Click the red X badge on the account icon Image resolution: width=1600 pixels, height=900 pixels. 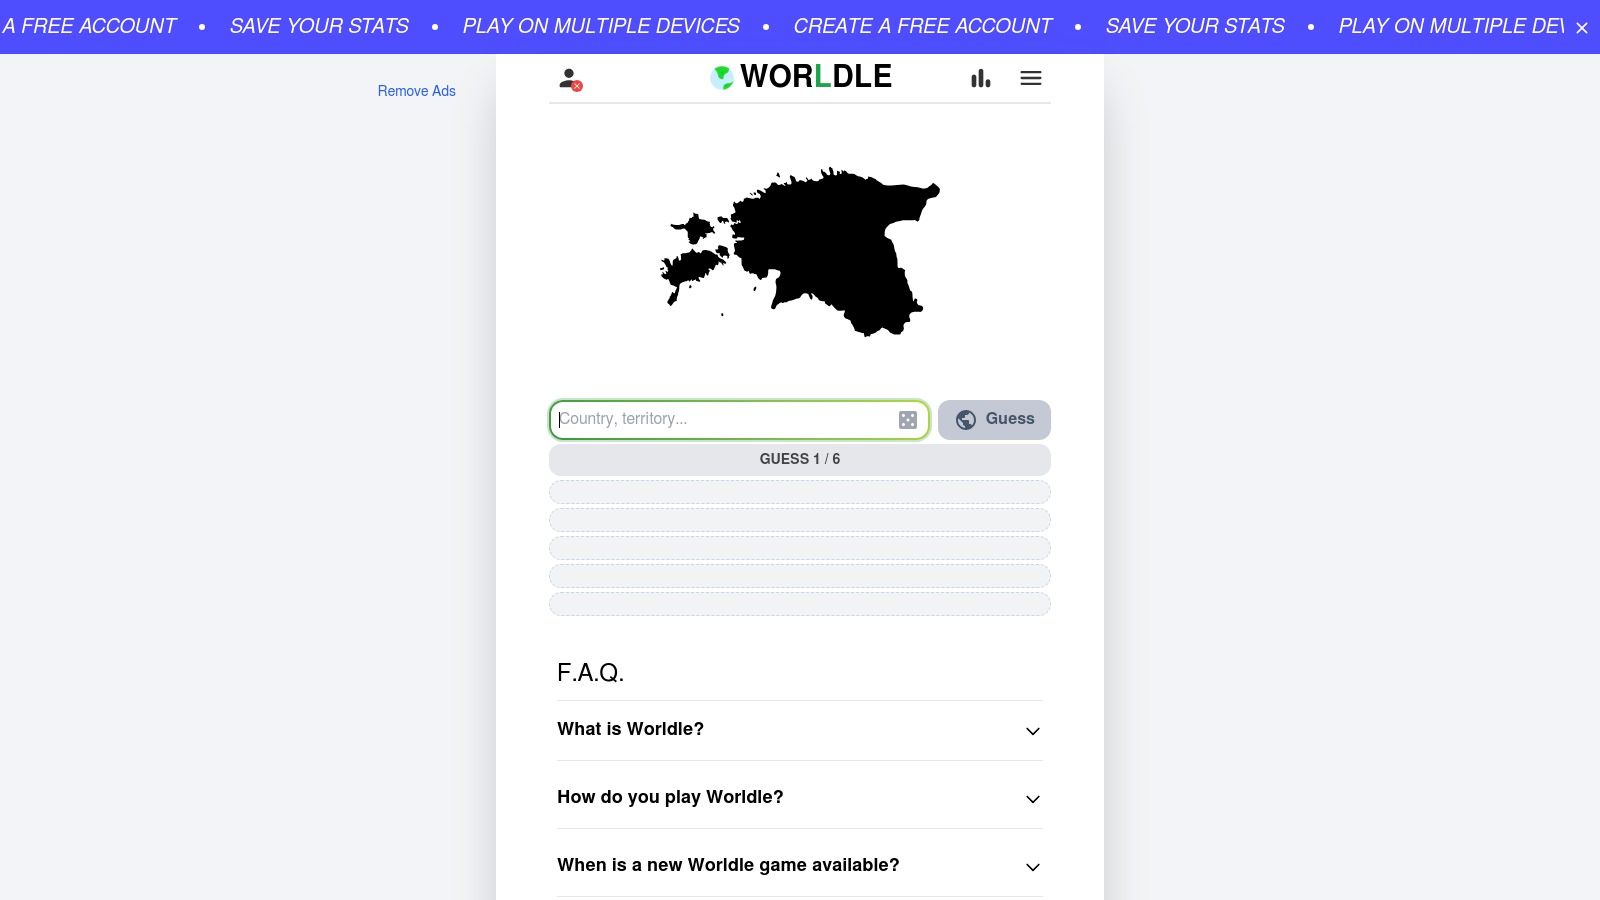[x=578, y=87]
